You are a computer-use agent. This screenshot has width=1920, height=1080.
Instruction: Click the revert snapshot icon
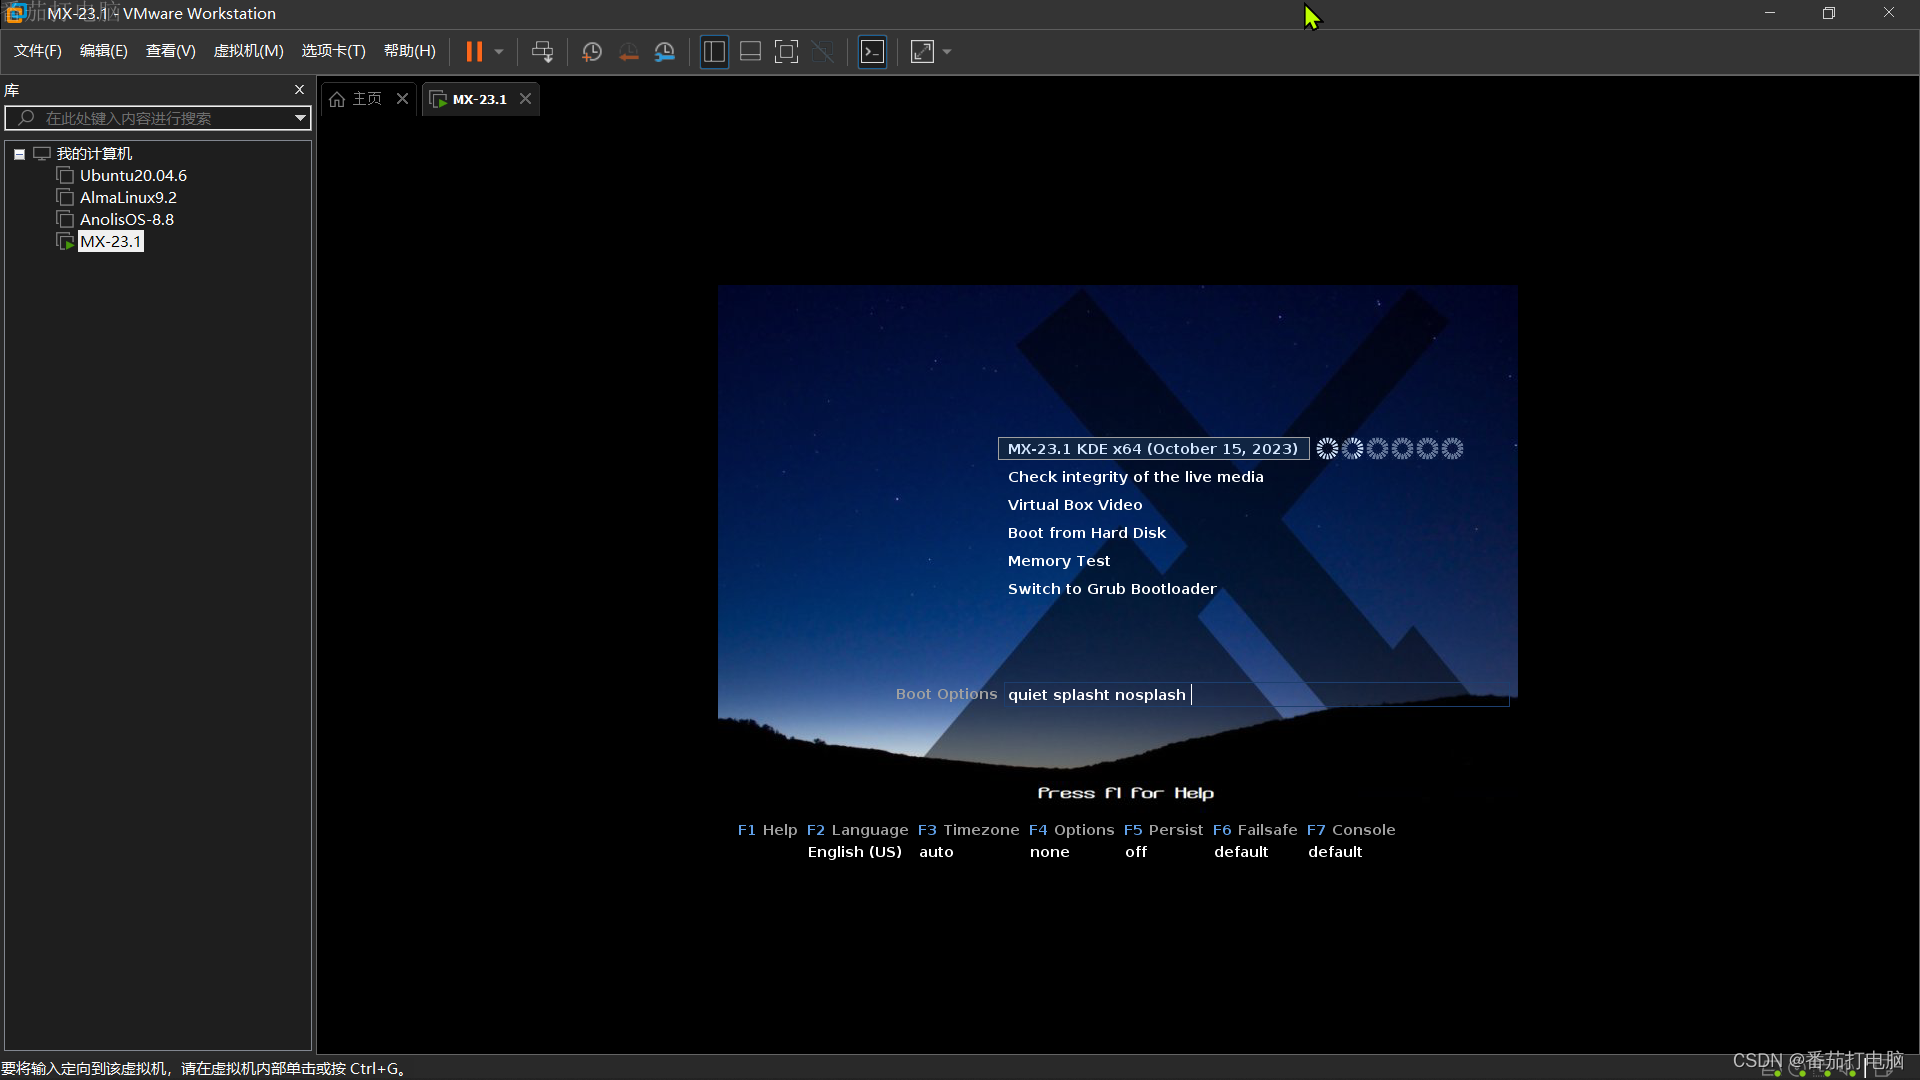click(628, 51)
